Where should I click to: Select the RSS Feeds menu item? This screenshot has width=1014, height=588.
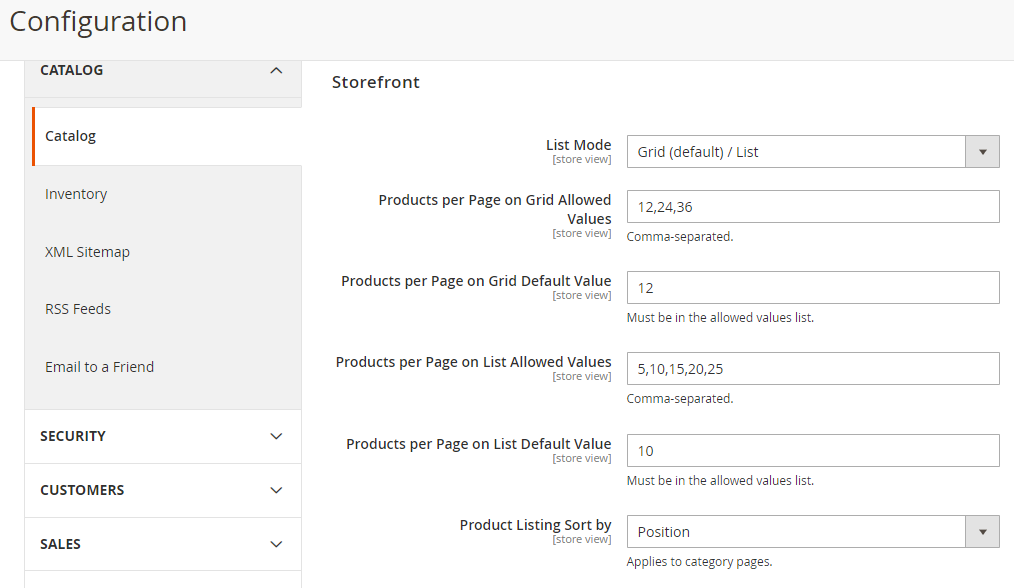[78, 309]
